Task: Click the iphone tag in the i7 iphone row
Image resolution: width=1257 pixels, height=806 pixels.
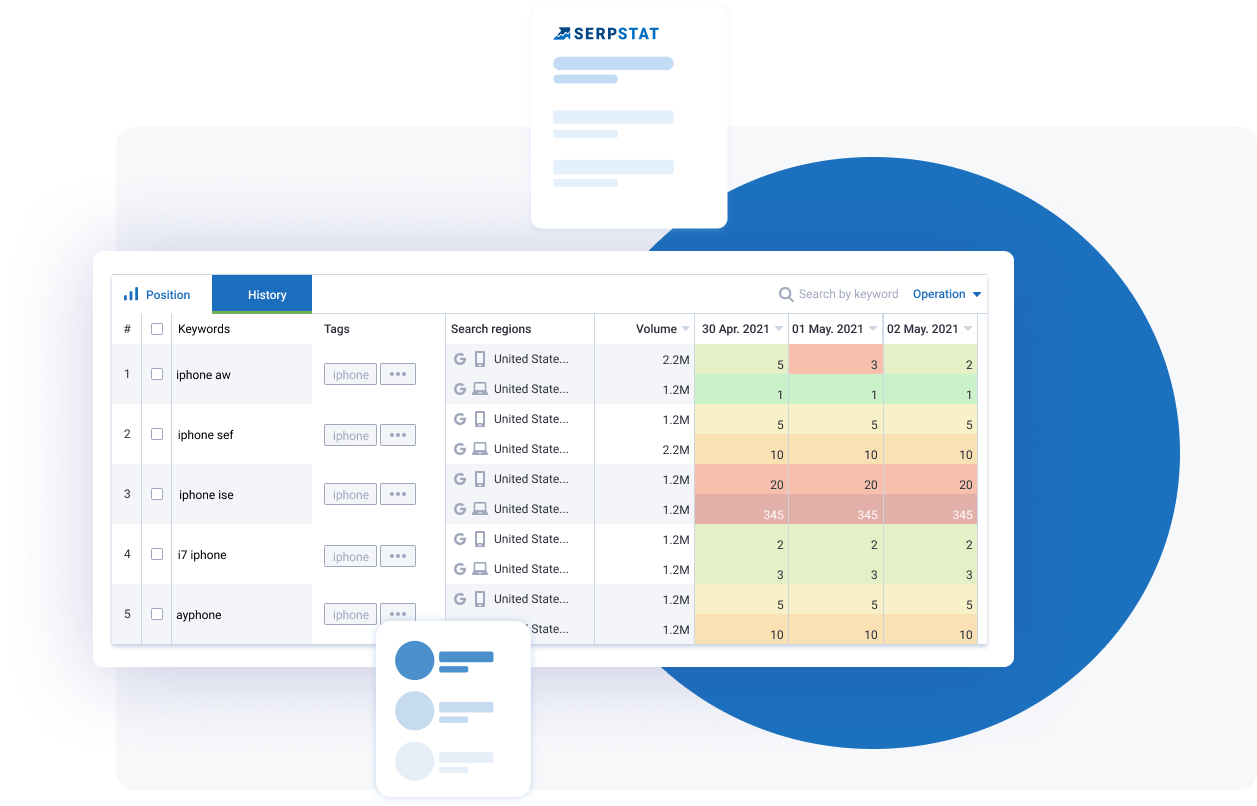Action: [350, 556]
